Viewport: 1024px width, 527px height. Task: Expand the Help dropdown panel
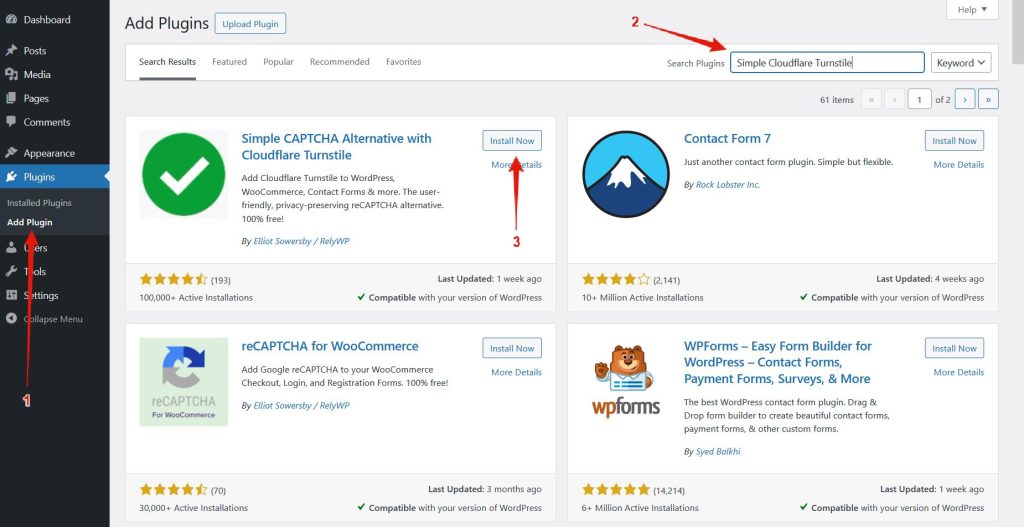[x=971, y=10]
